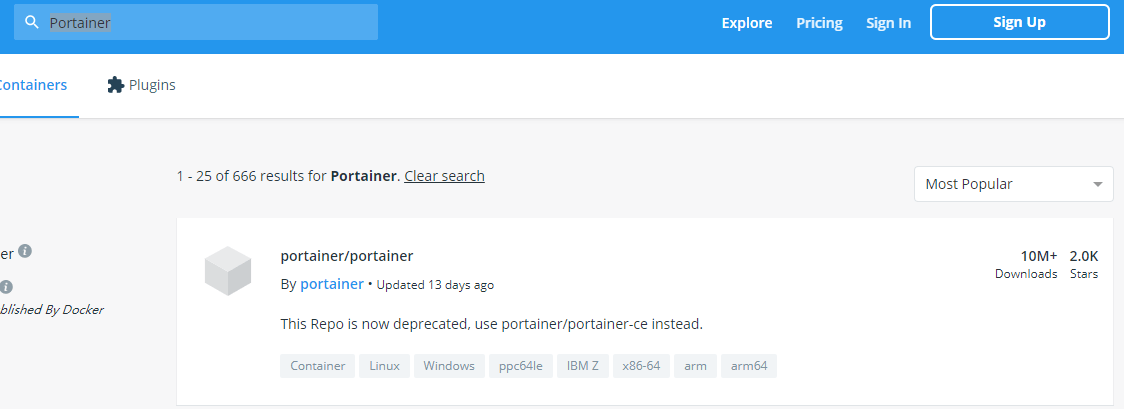Click the Updated 13 days ago text
This screenshot has height=409, width=1124.
(x=435, y=285)
